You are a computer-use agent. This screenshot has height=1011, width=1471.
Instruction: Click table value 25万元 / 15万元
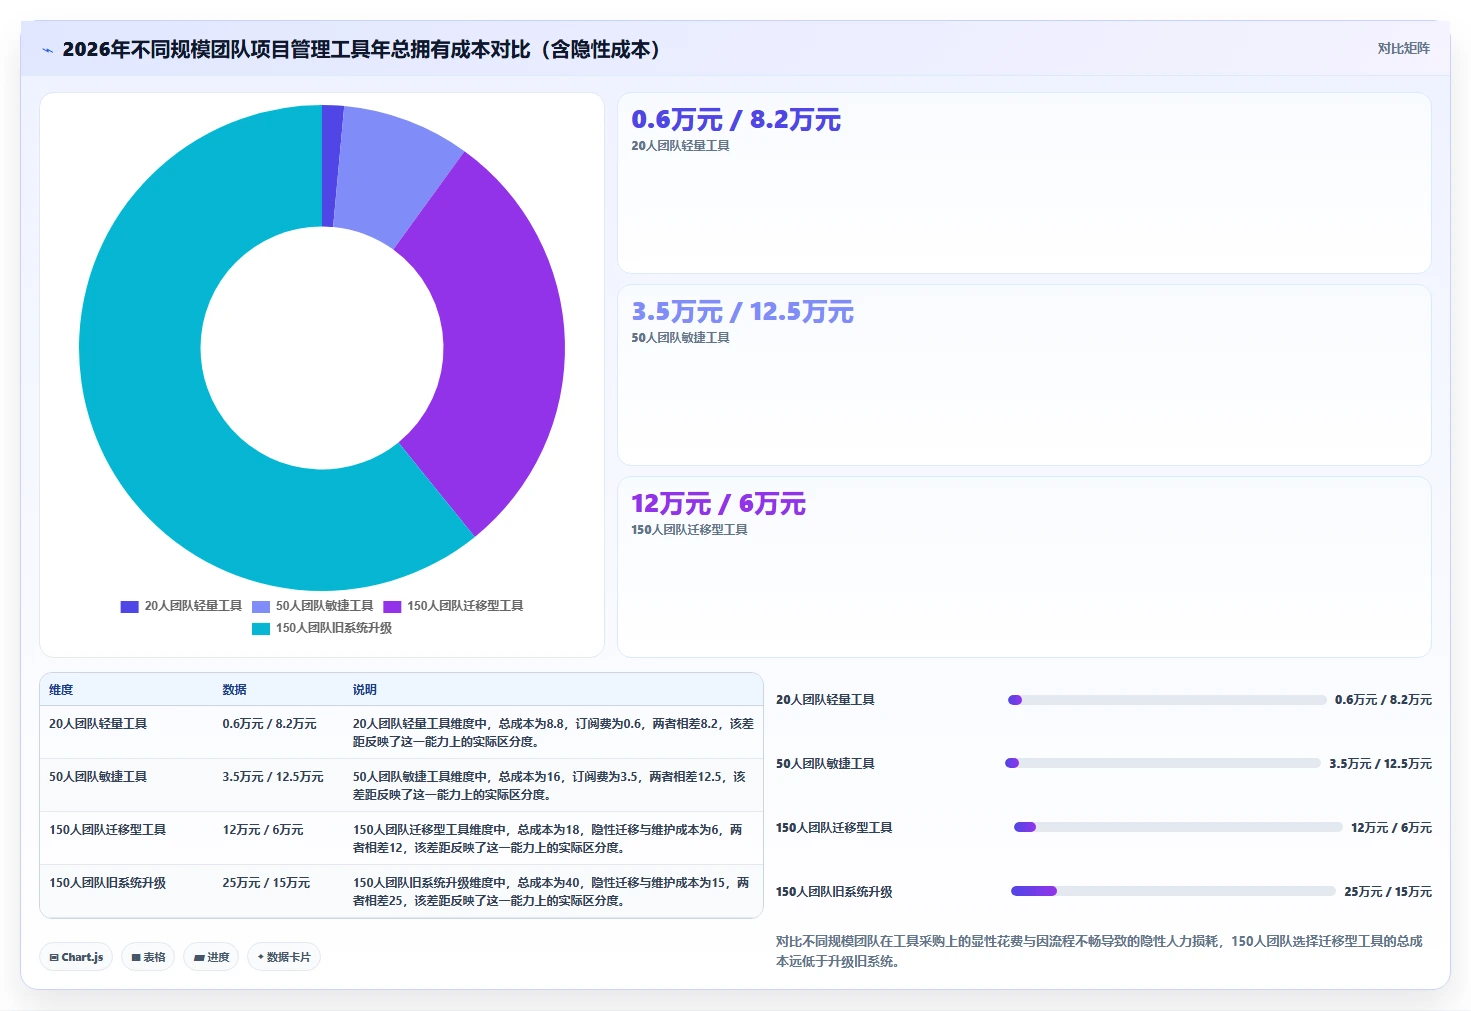tap(266, 883)
